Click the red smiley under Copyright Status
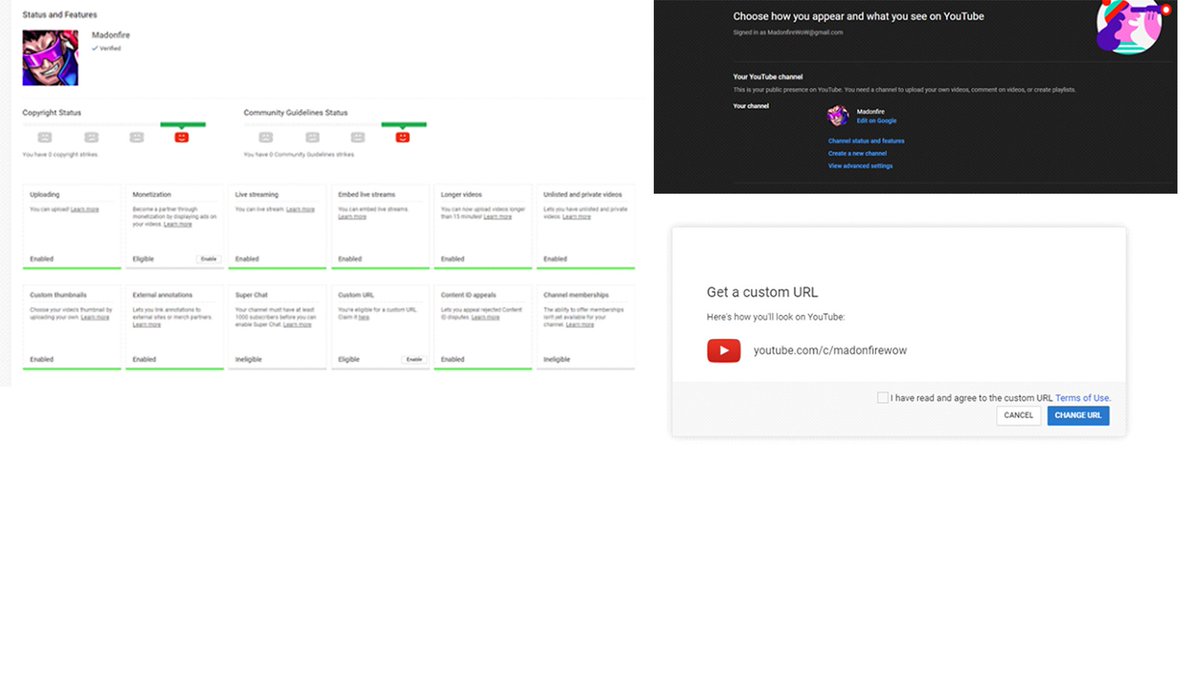1200x675 pixels. 182,137
